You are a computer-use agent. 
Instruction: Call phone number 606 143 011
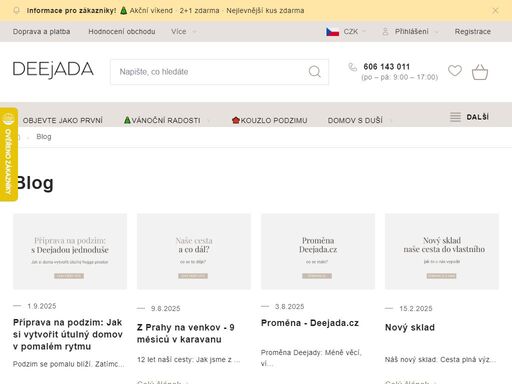click(387, 67)
